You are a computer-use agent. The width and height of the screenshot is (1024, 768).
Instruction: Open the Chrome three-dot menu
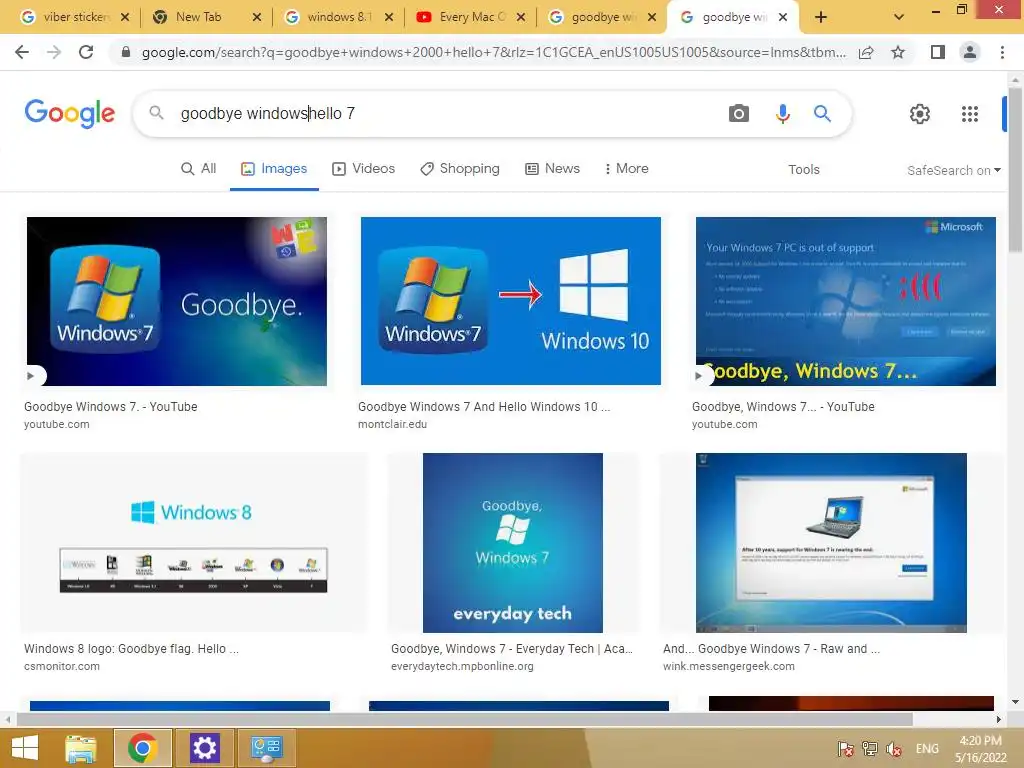[1002, 52]
